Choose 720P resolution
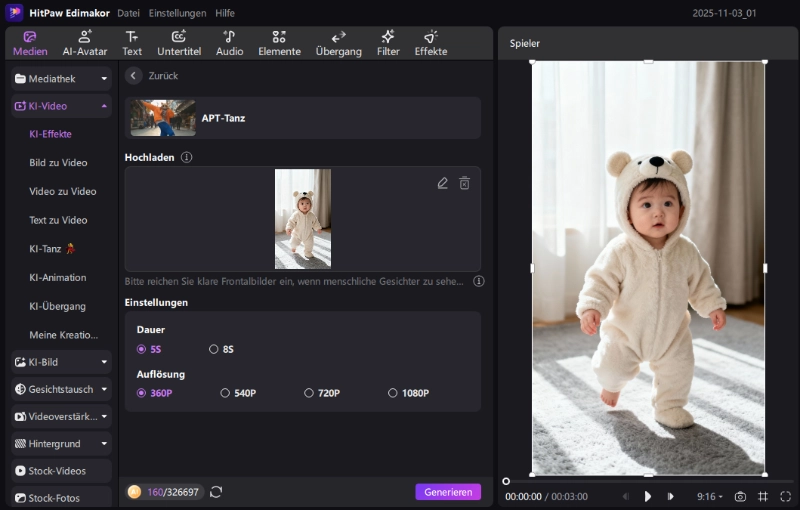The height and width of the screenshot is (510, 800). [x=309, y=393]
